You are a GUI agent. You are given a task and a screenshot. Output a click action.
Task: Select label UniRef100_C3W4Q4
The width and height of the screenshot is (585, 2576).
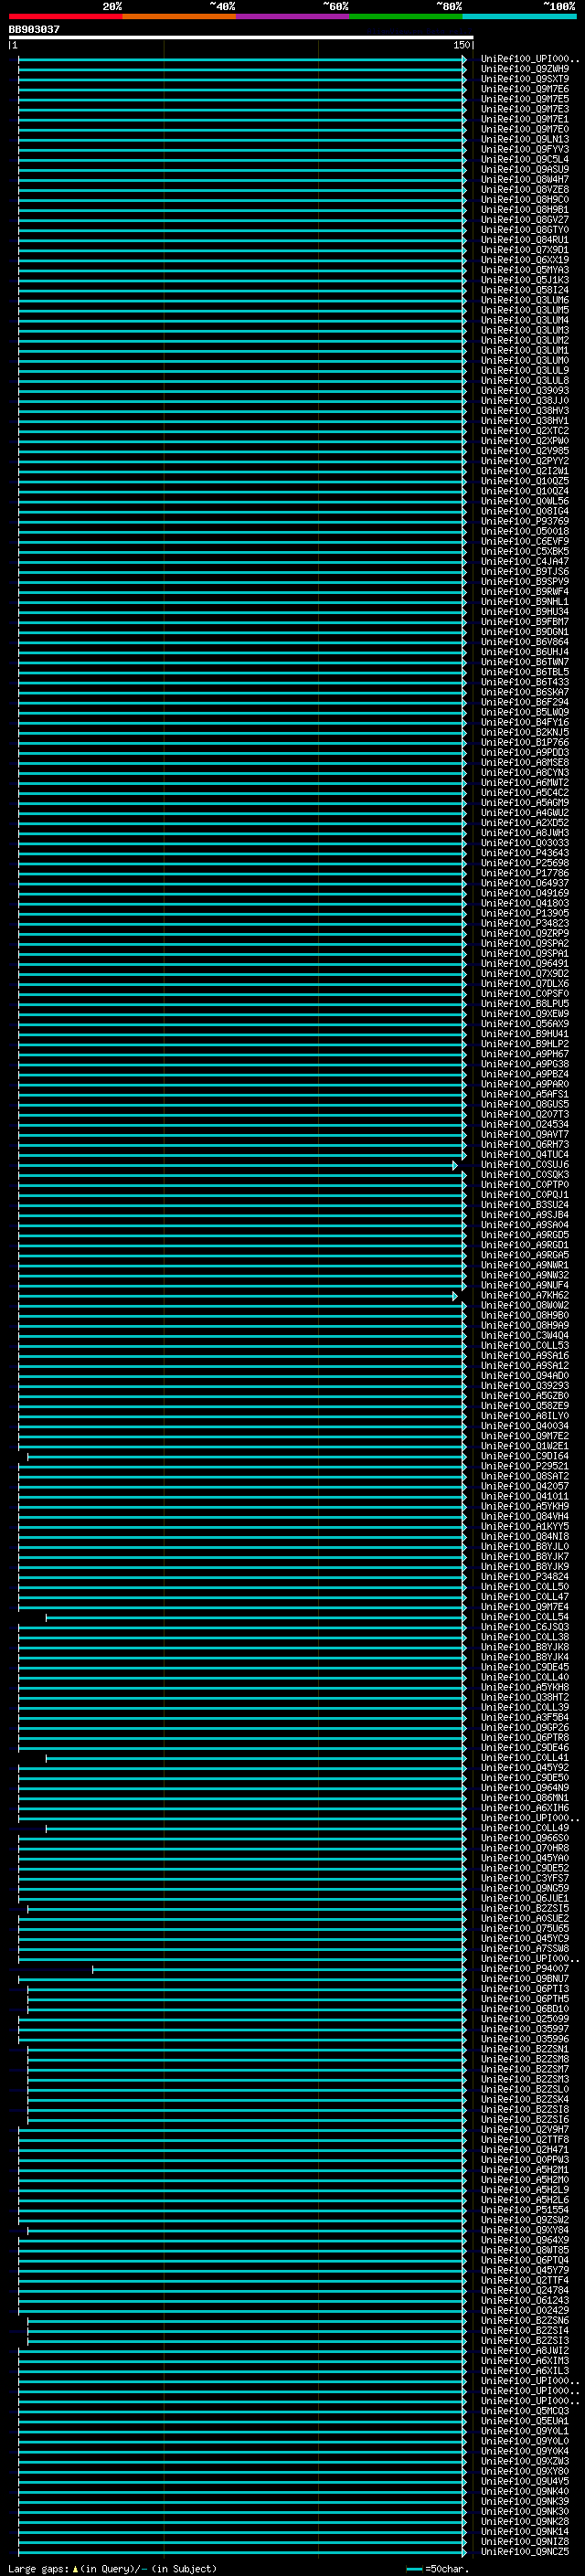525,1336
